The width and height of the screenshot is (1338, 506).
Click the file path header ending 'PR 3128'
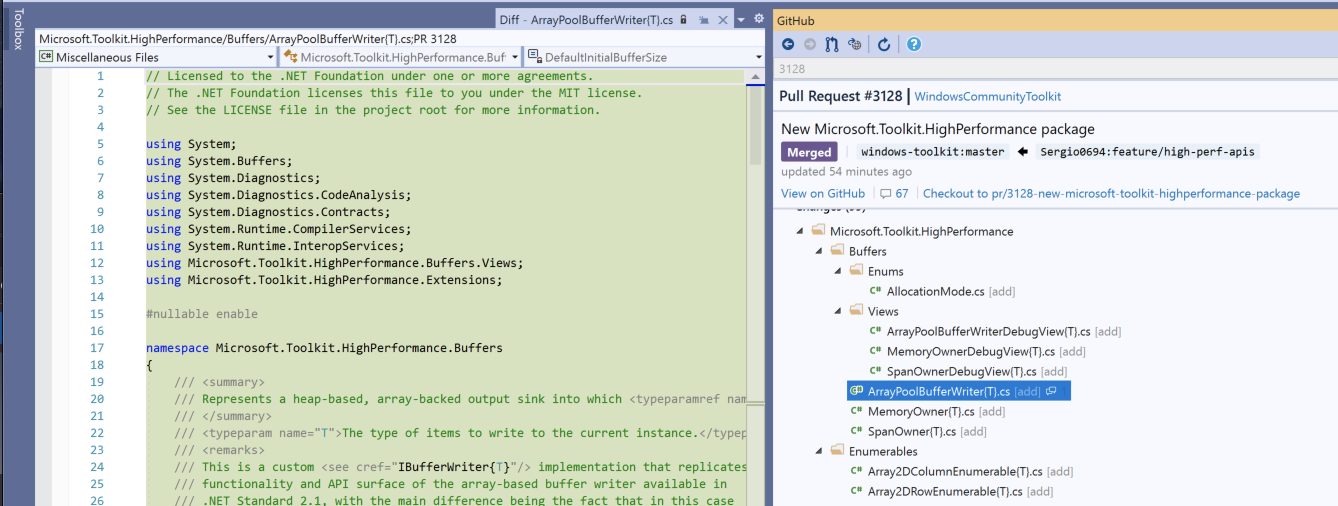[x=248, y=39]
